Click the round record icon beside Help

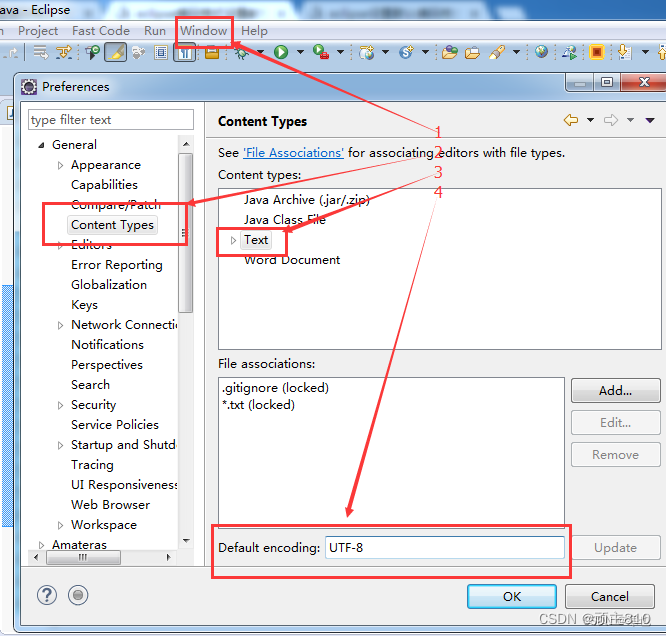pyautogui.click(x=78, y=595)
